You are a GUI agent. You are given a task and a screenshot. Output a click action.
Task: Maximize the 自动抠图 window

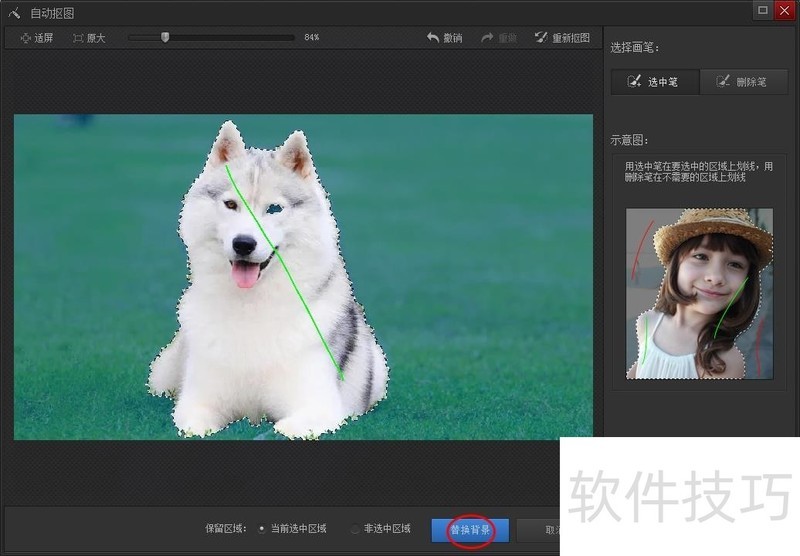pos(763,11)
